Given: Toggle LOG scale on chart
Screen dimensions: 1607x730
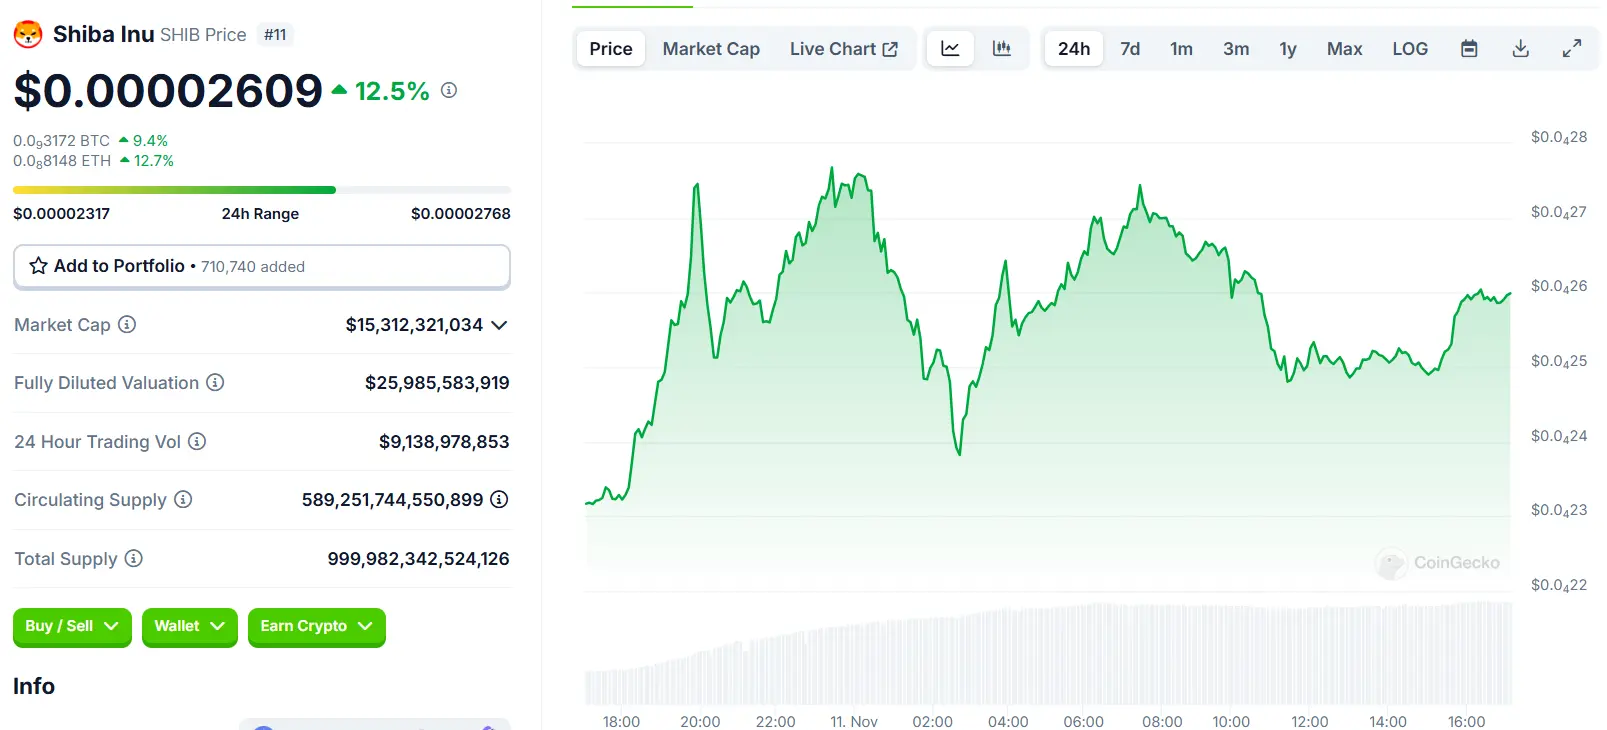Looking at the screenshot, I should pos(1410,48).
